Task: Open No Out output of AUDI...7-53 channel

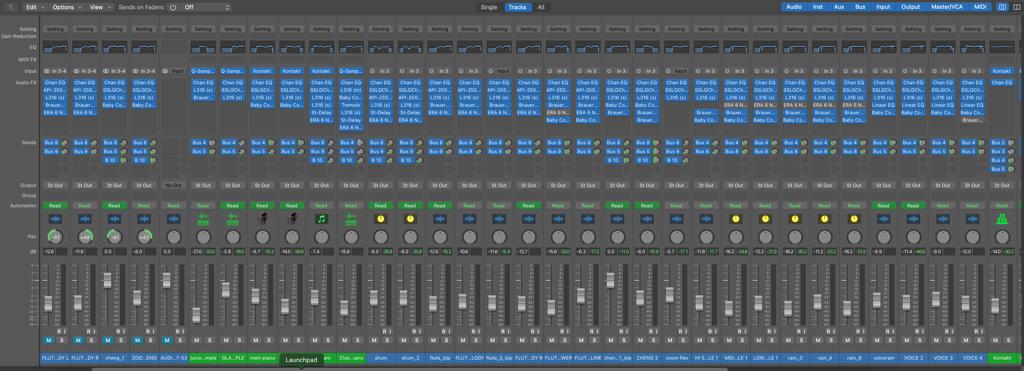Action: (x=173, y=186)
